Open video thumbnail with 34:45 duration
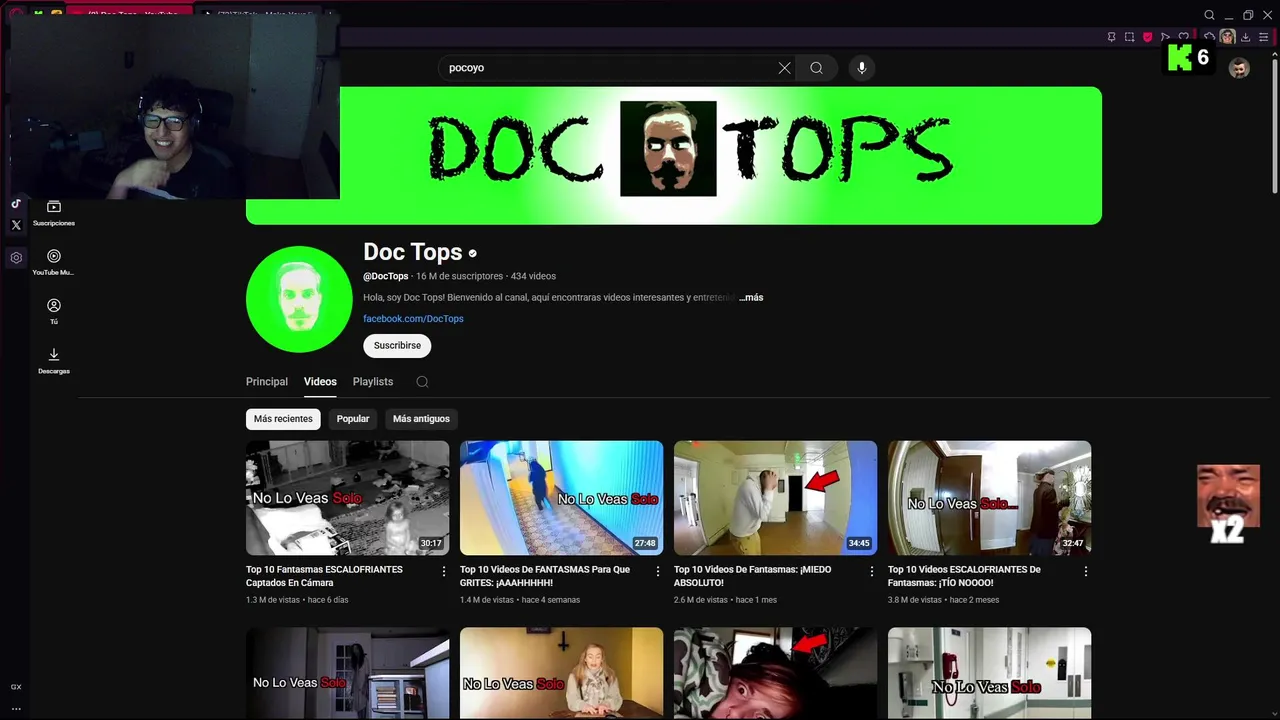This screenshot has height=720, width=1280. pos(776,498)
